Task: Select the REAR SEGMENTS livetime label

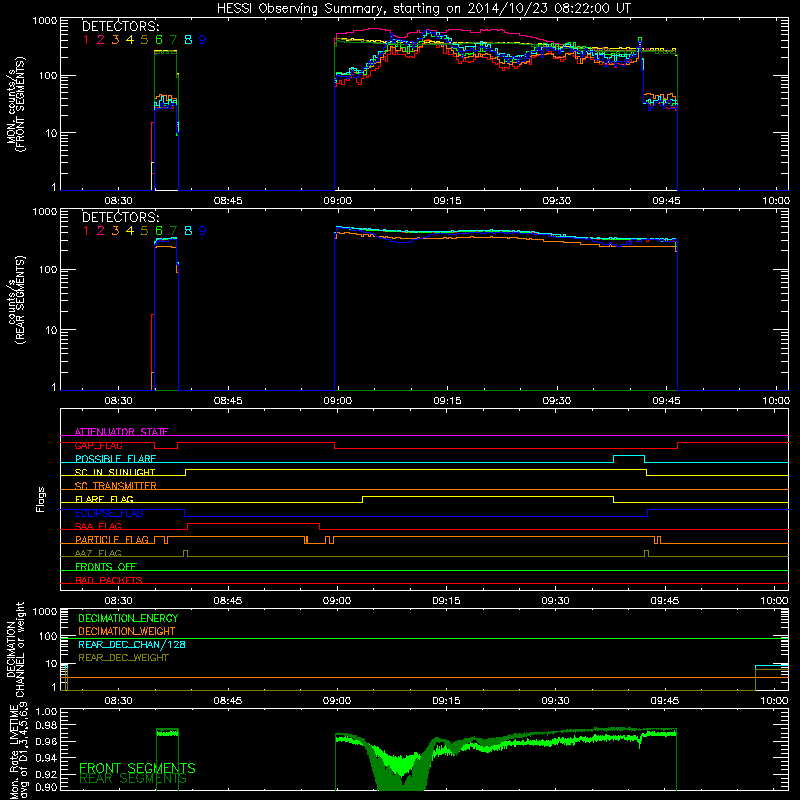Action: [x=133, y=779]
